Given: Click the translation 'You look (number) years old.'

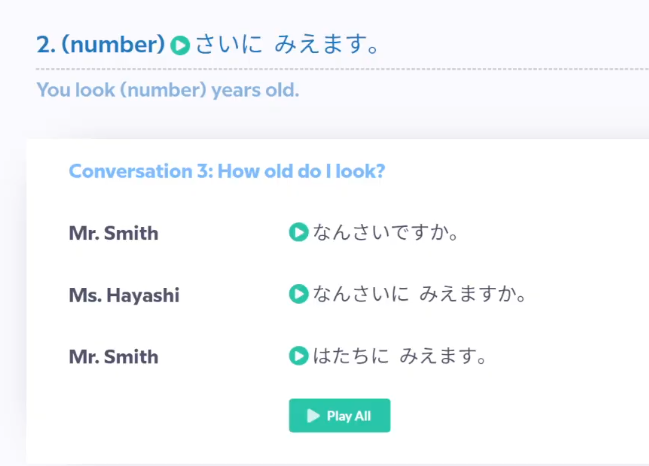Looking at the screenshot, I should coord(168,89).
